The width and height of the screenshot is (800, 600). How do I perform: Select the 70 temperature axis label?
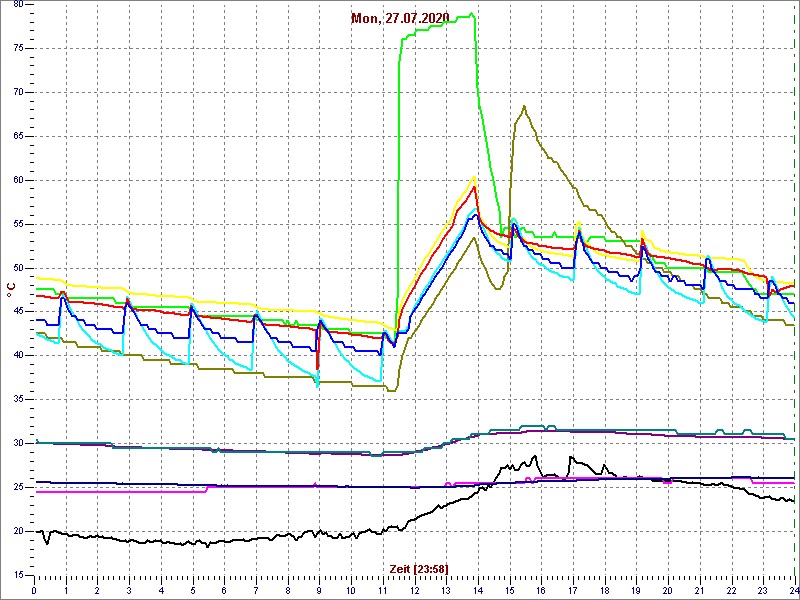[18, 92]
